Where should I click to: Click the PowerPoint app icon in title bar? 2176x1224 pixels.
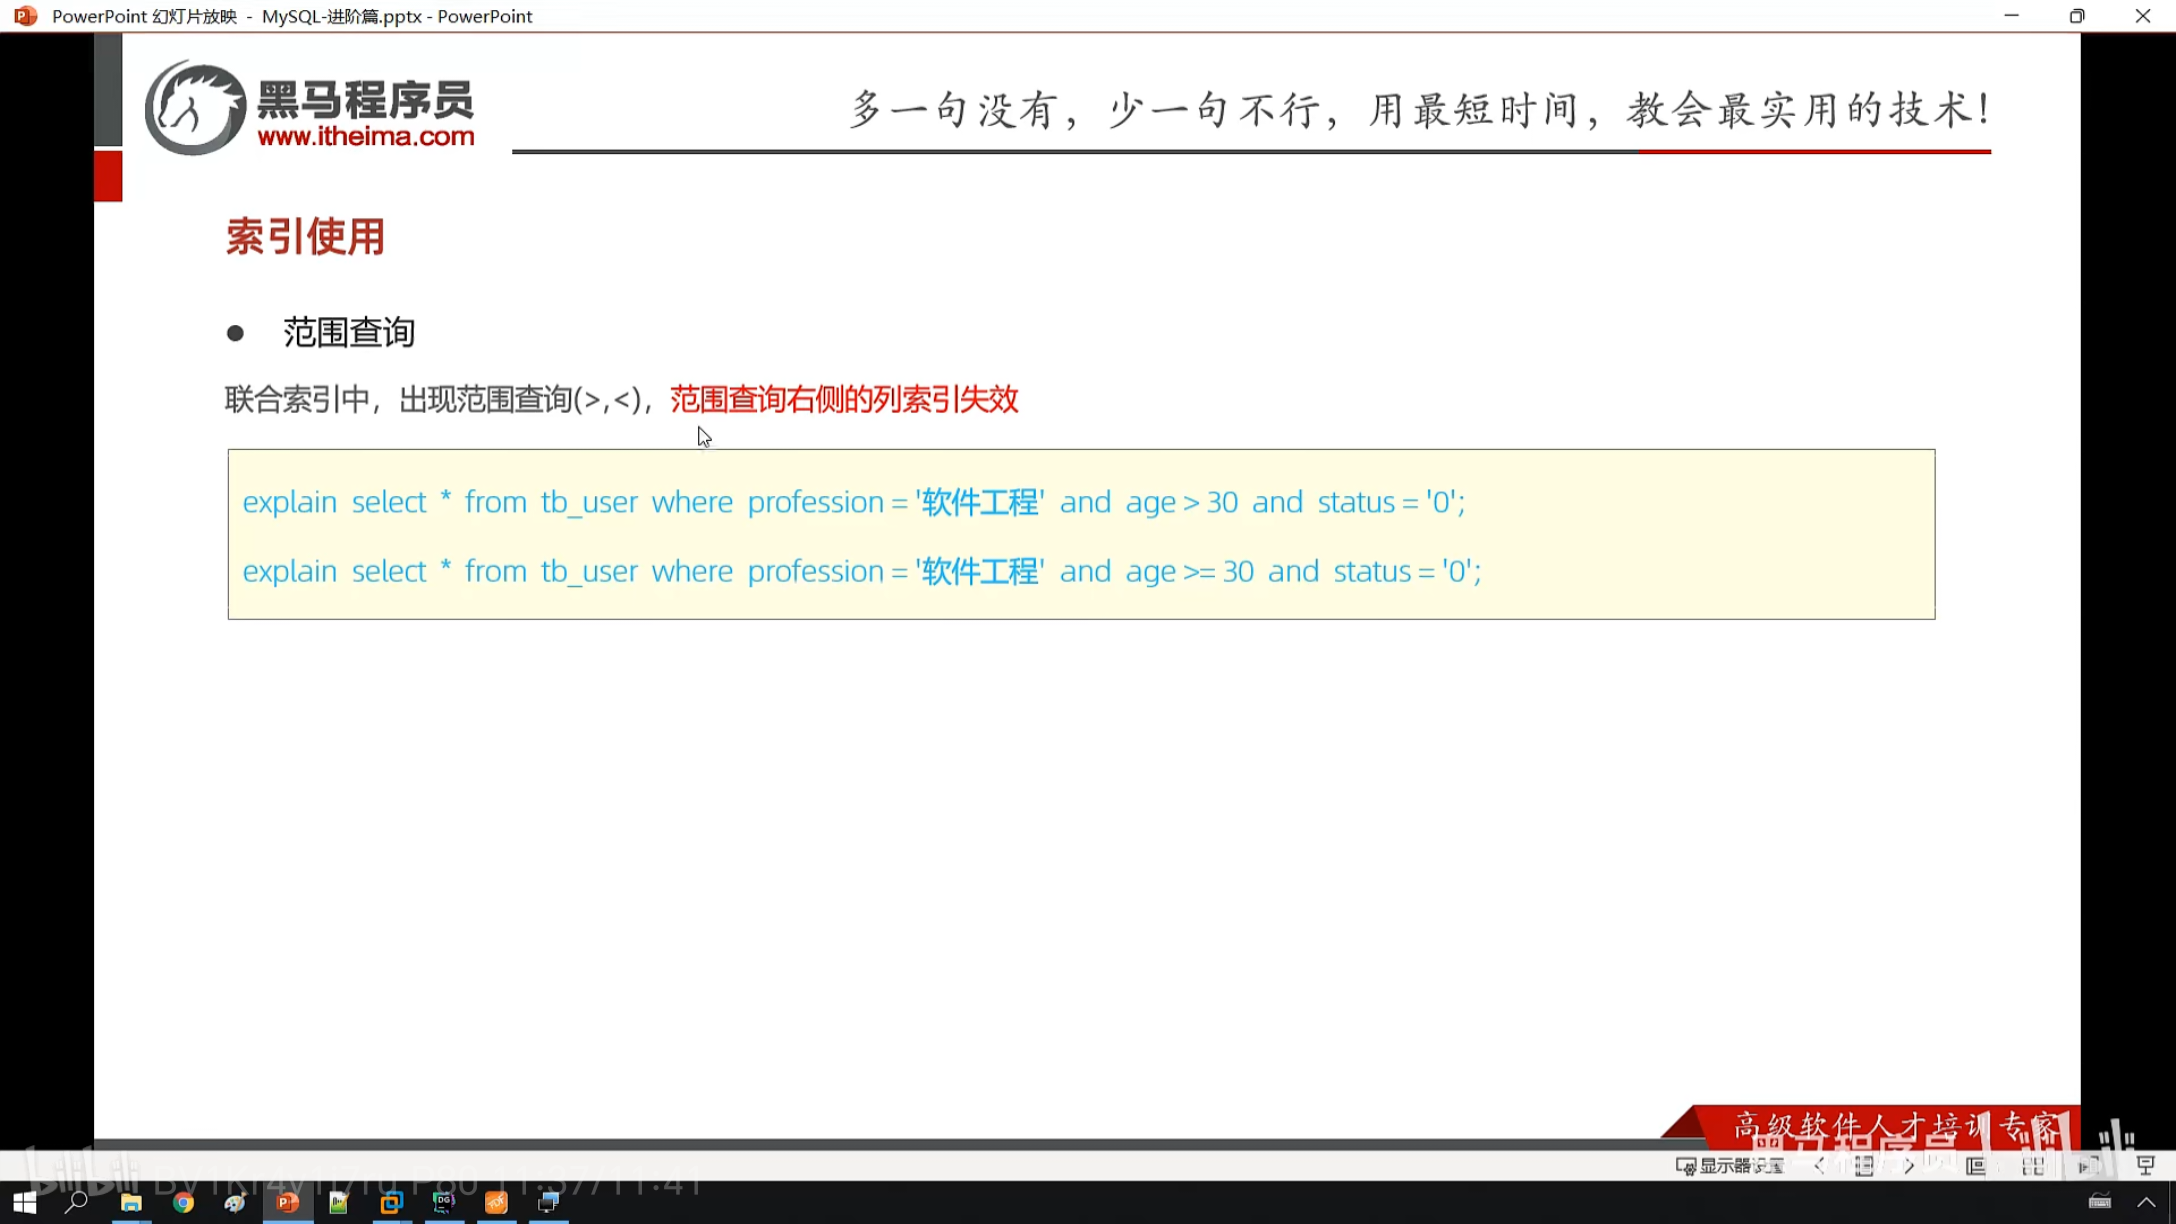tap(25, 16)
